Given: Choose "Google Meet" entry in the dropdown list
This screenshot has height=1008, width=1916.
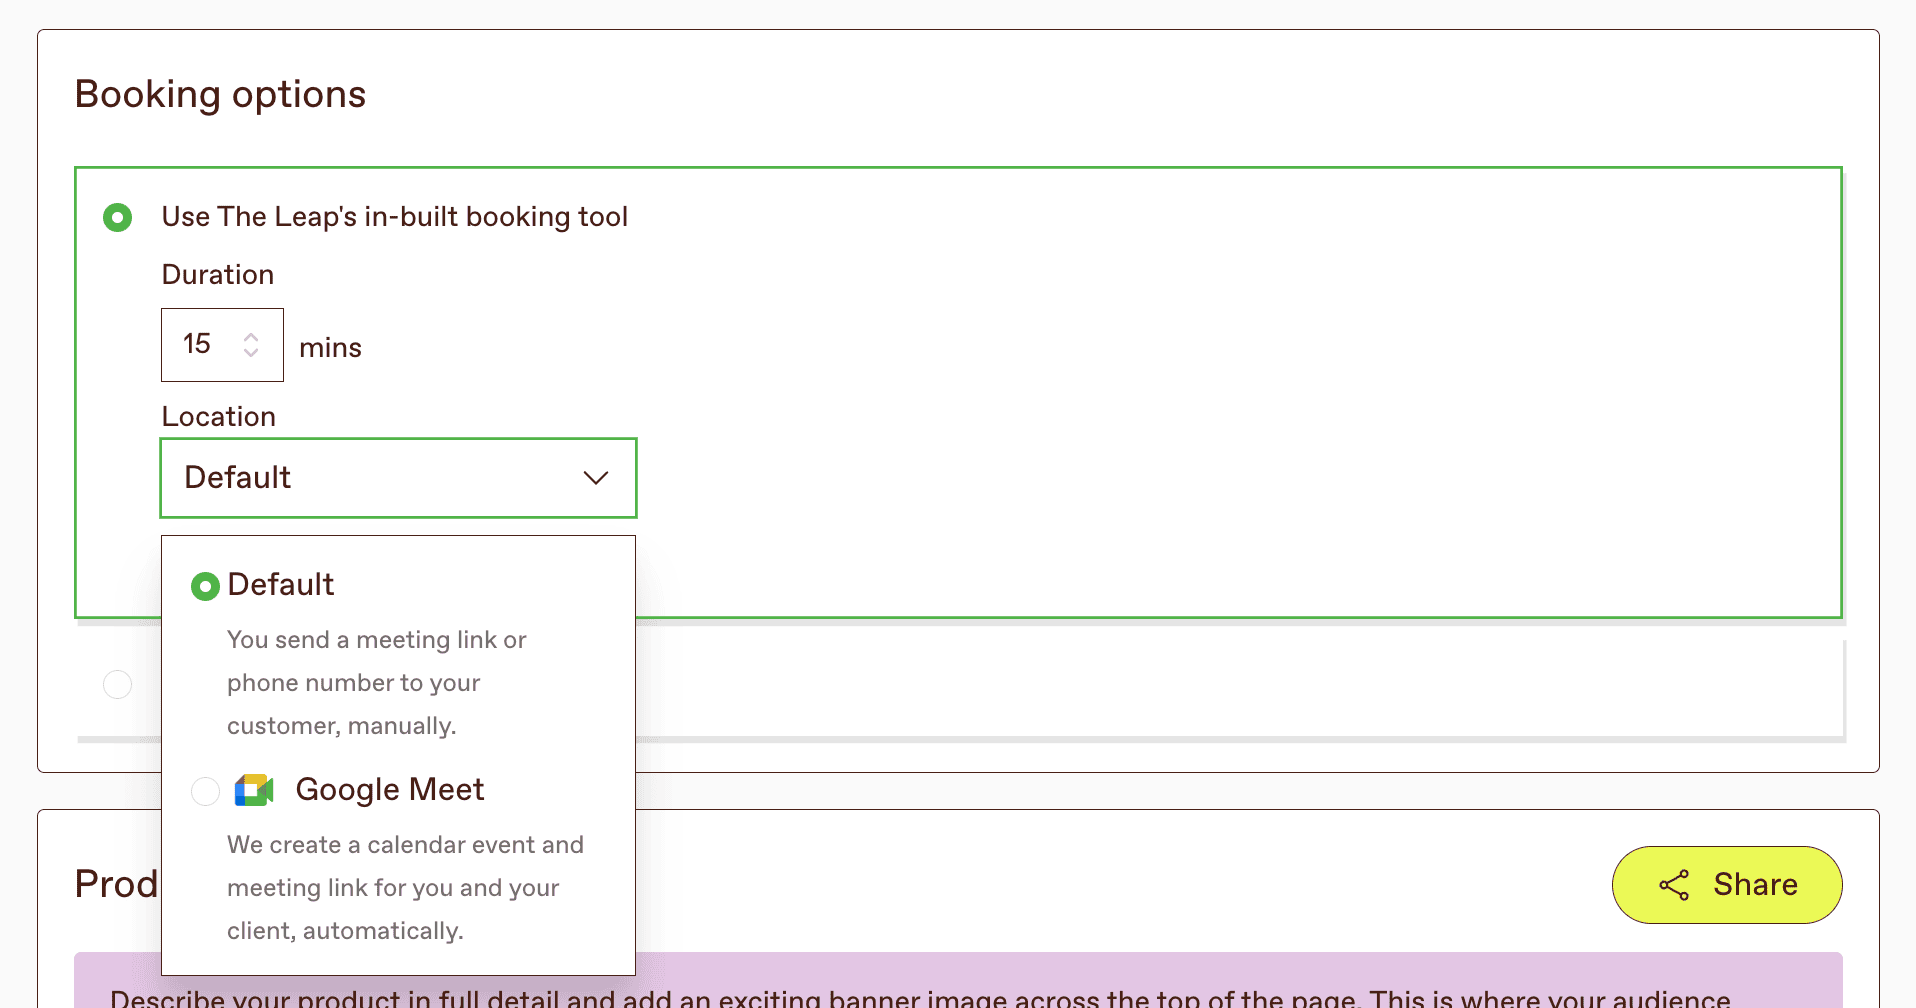Looking at the screenshot, I should tap(390, 789).
